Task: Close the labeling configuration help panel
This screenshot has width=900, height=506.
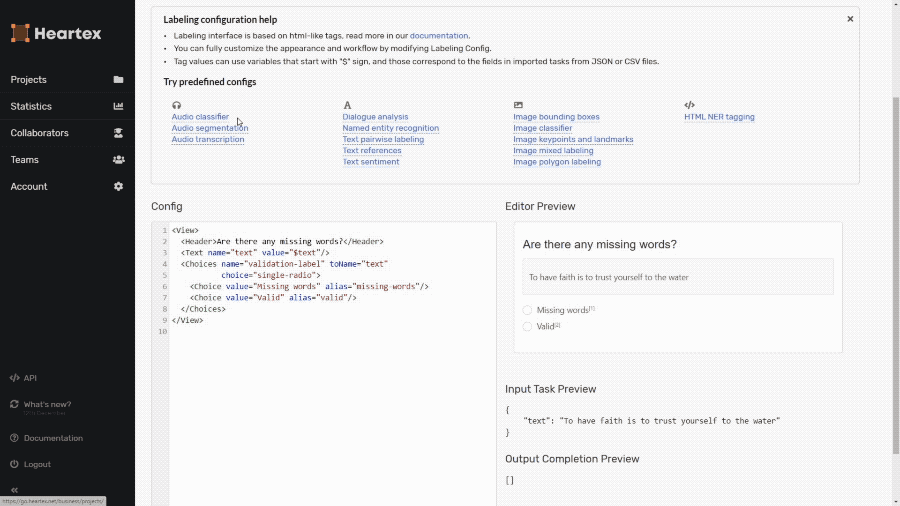Action: [850, 19]
